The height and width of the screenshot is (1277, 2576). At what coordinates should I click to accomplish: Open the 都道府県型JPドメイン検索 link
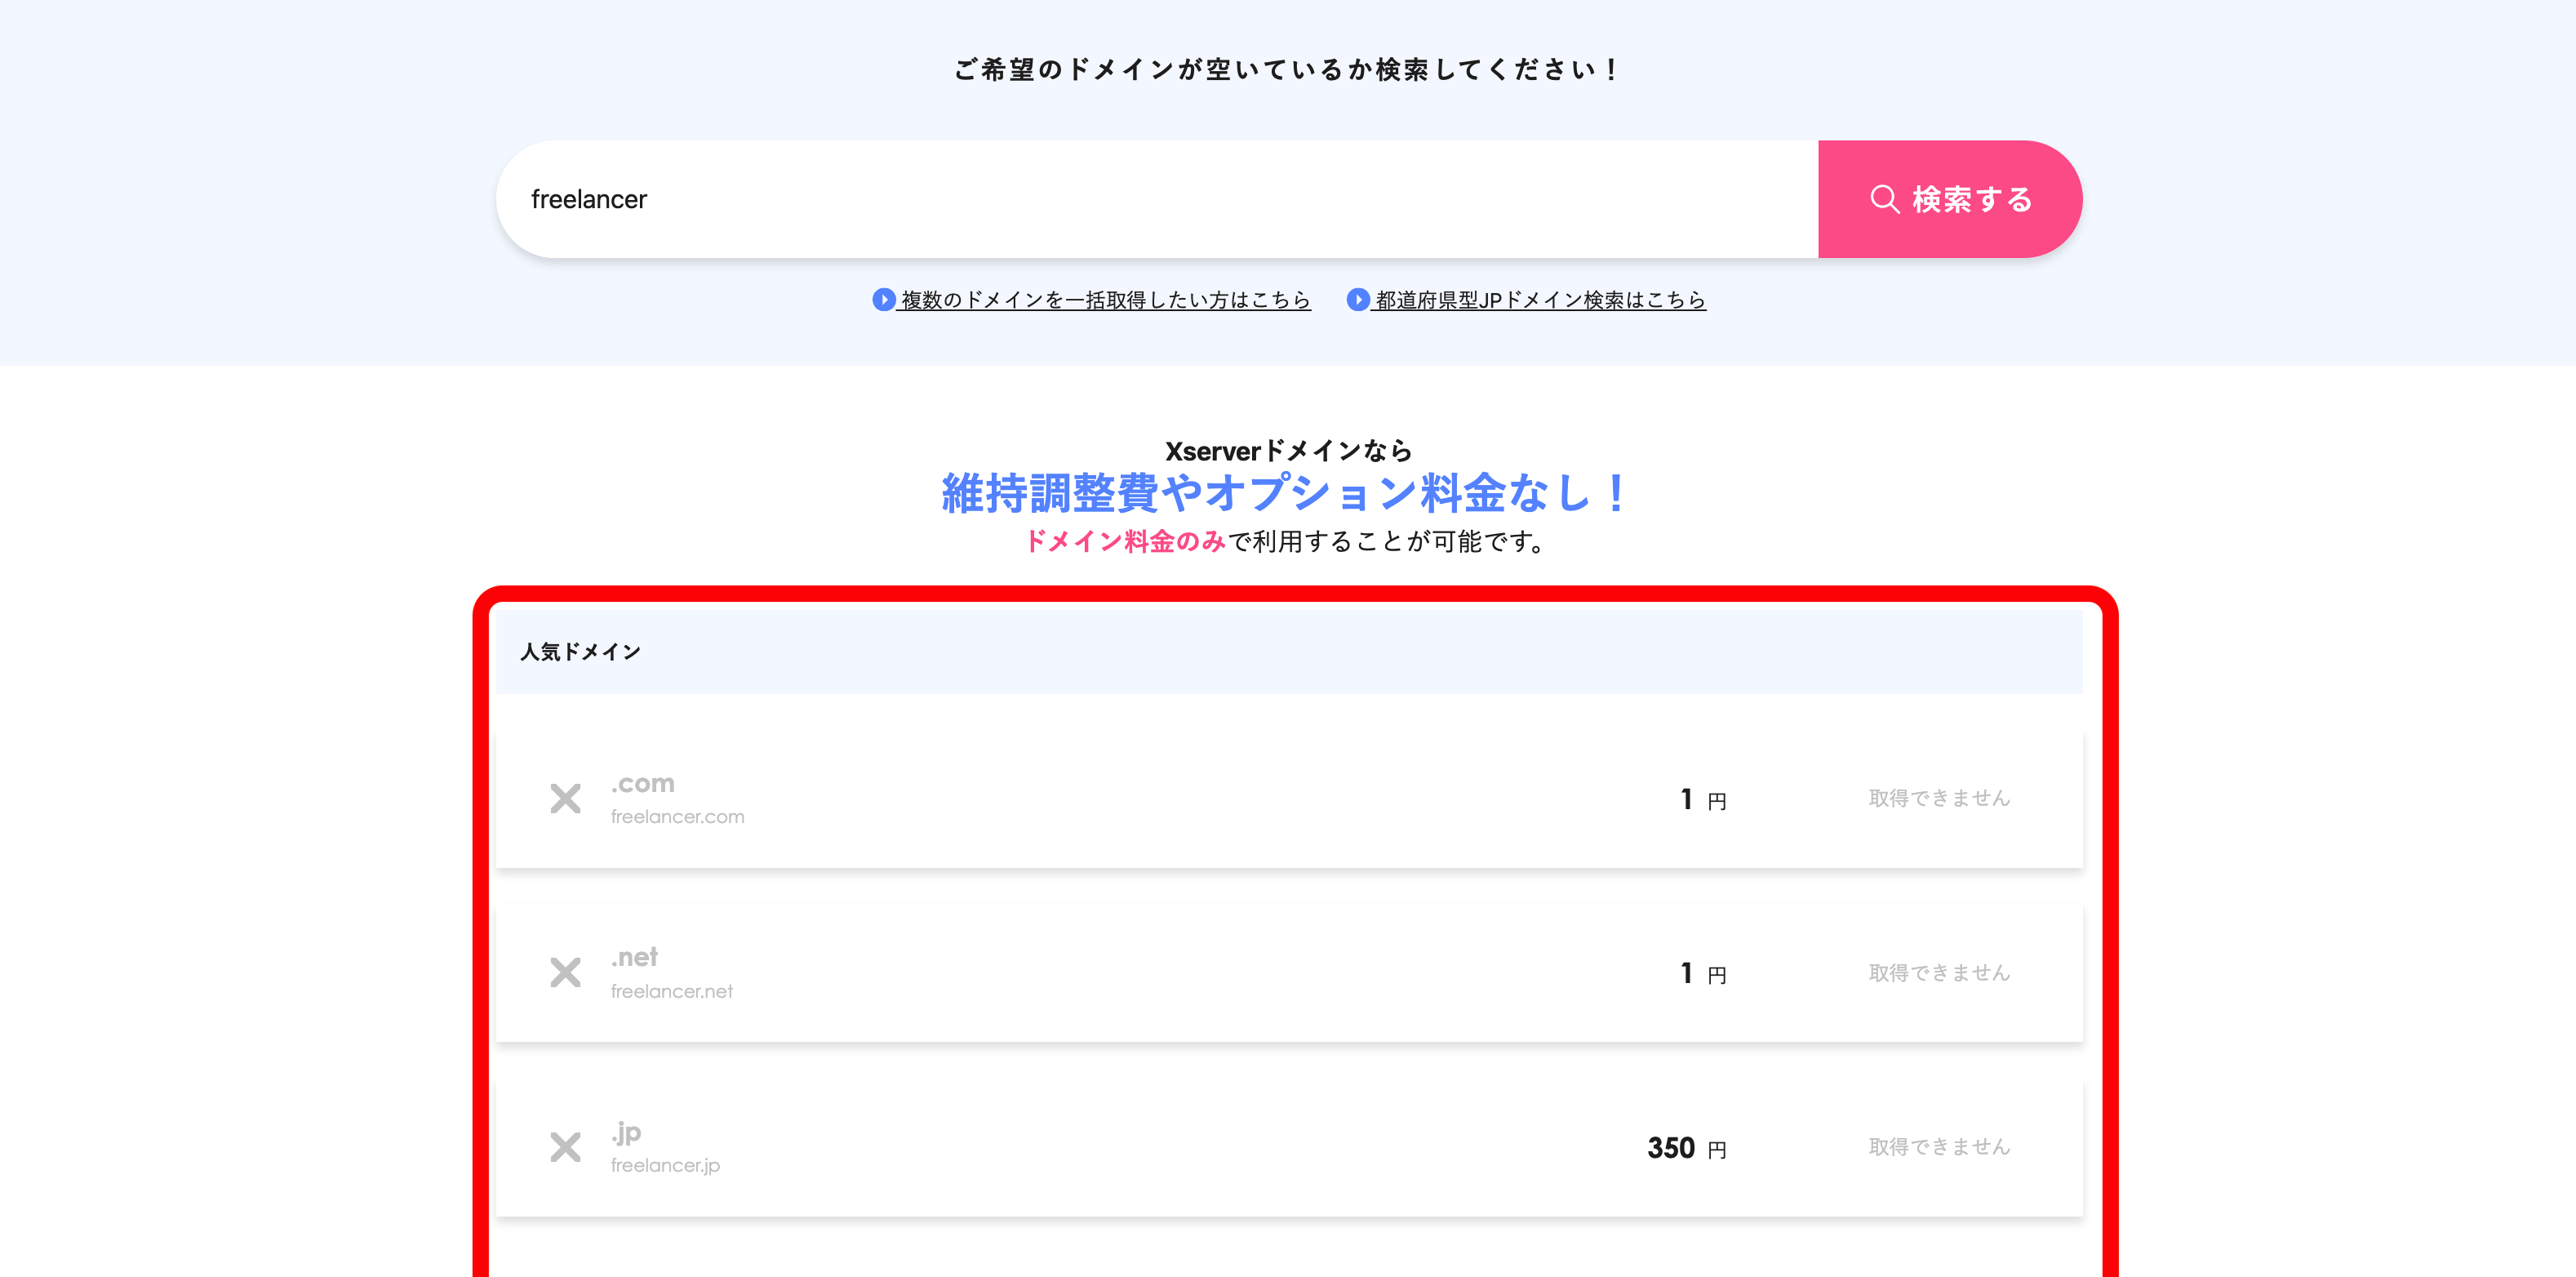1540,300
